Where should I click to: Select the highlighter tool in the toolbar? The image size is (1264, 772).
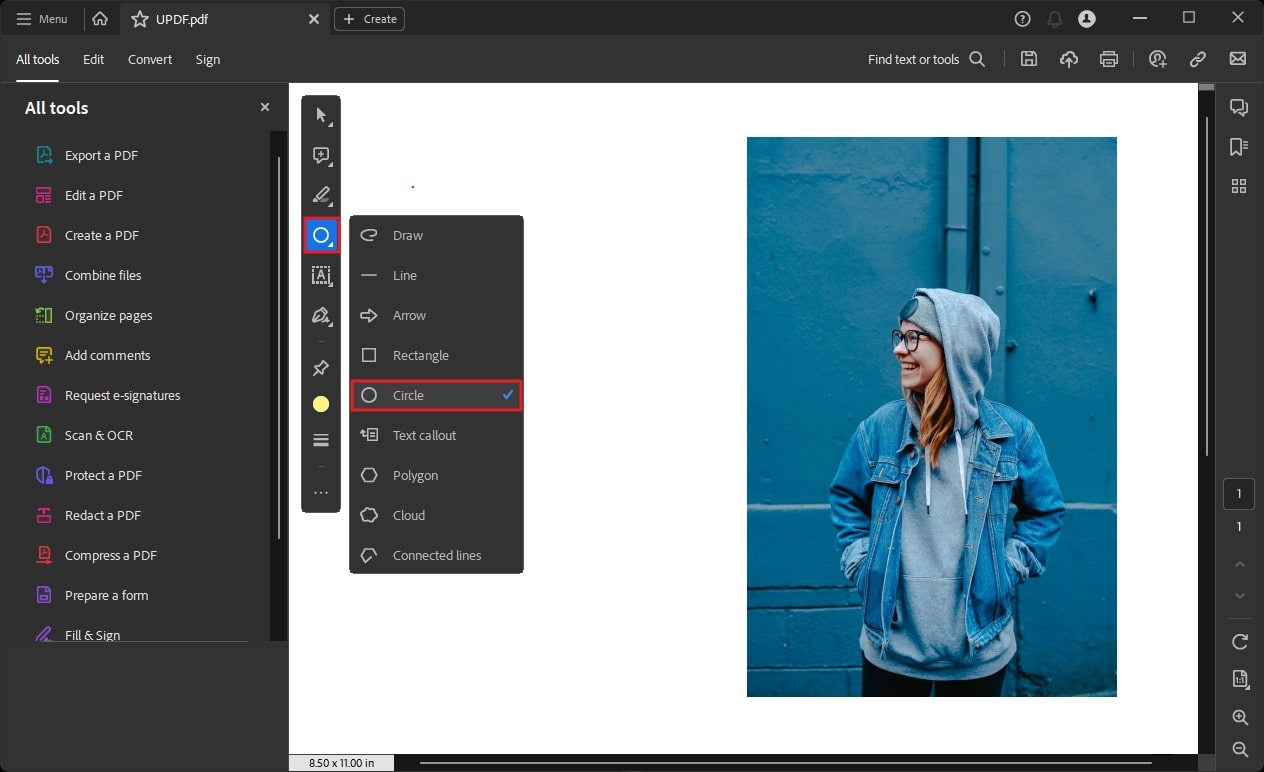point(321,195)
